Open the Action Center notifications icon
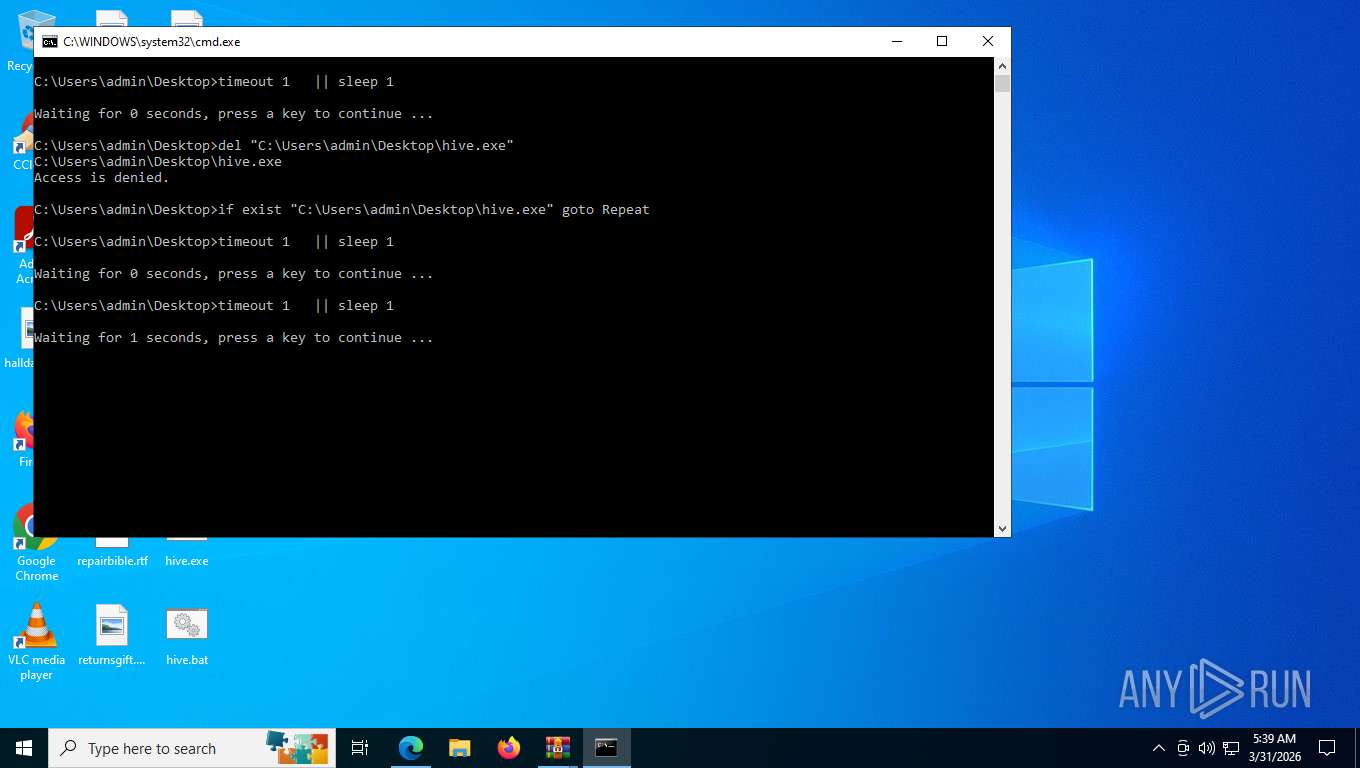This screenshot has width=1360, height=768. point(1327,748)
